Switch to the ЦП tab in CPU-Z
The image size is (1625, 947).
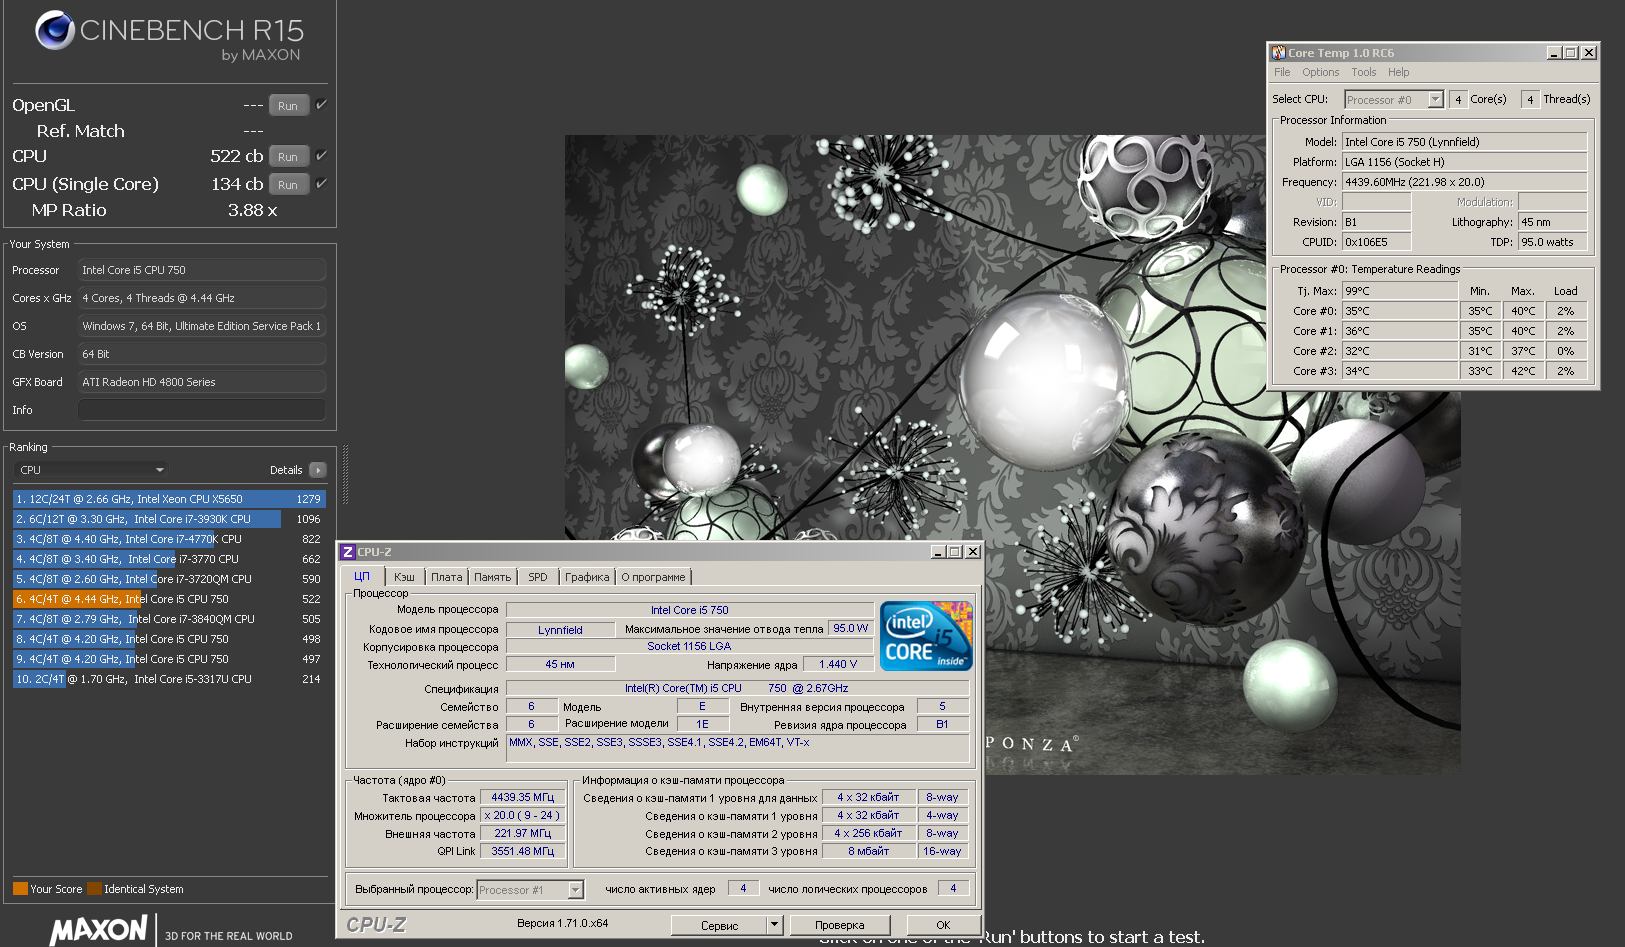[x=362, y=576]
